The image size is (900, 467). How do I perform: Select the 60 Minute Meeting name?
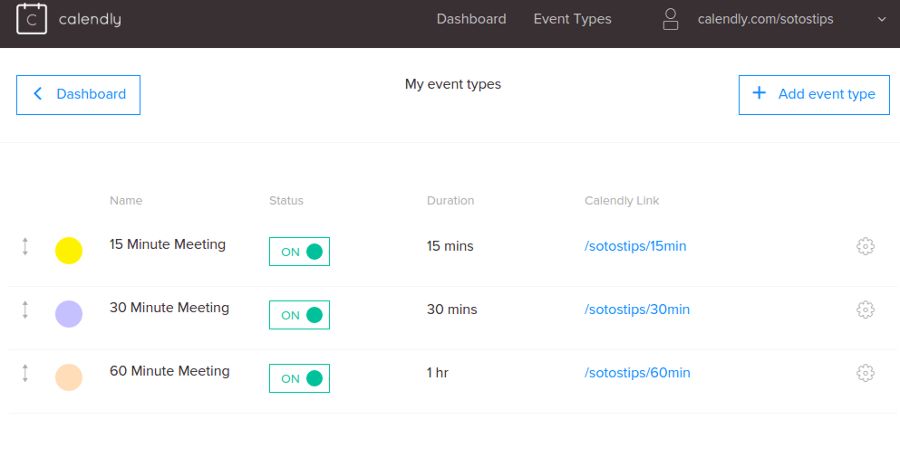pos(169,371)
